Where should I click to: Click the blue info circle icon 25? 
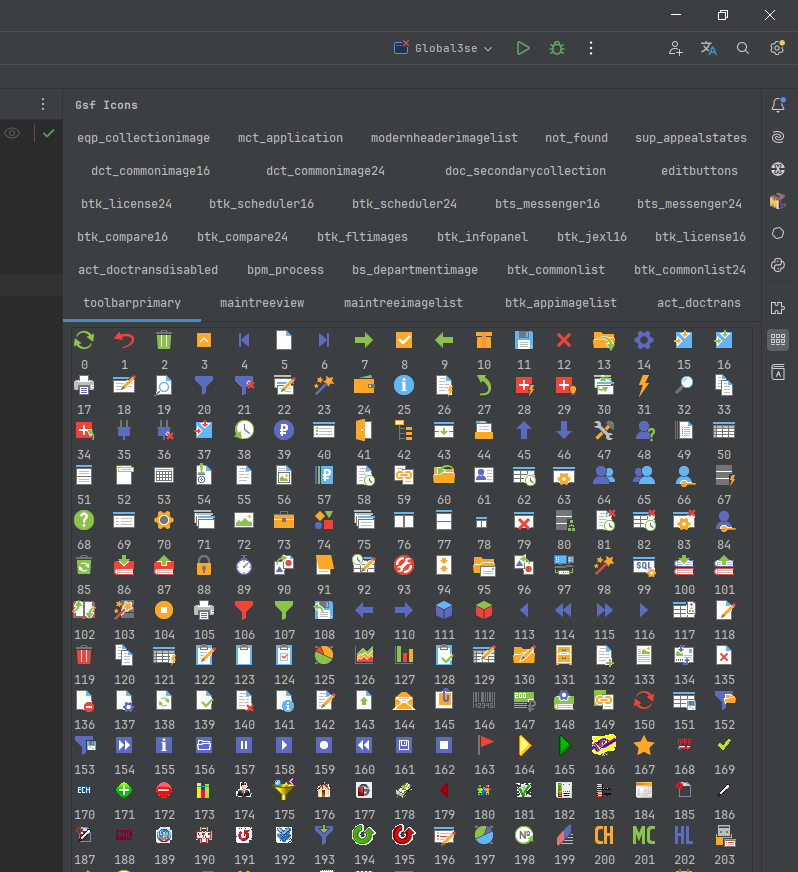[404, 385]
